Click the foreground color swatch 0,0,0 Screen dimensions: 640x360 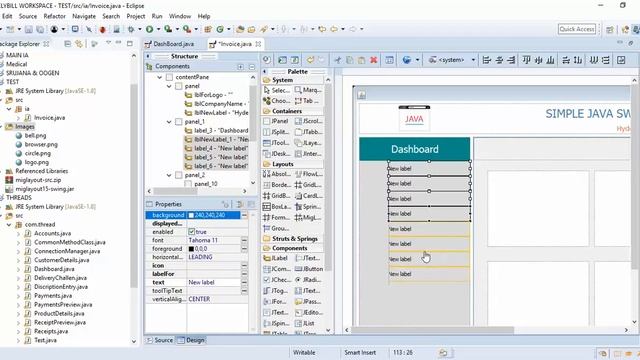coord(191,249)
